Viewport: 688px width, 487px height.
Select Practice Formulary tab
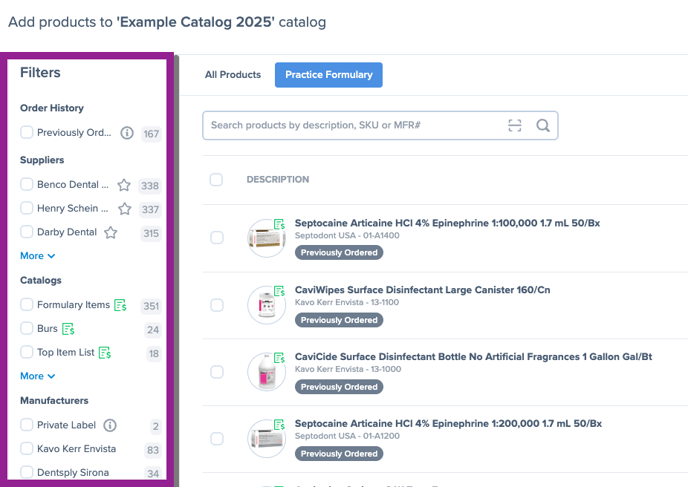329,75
